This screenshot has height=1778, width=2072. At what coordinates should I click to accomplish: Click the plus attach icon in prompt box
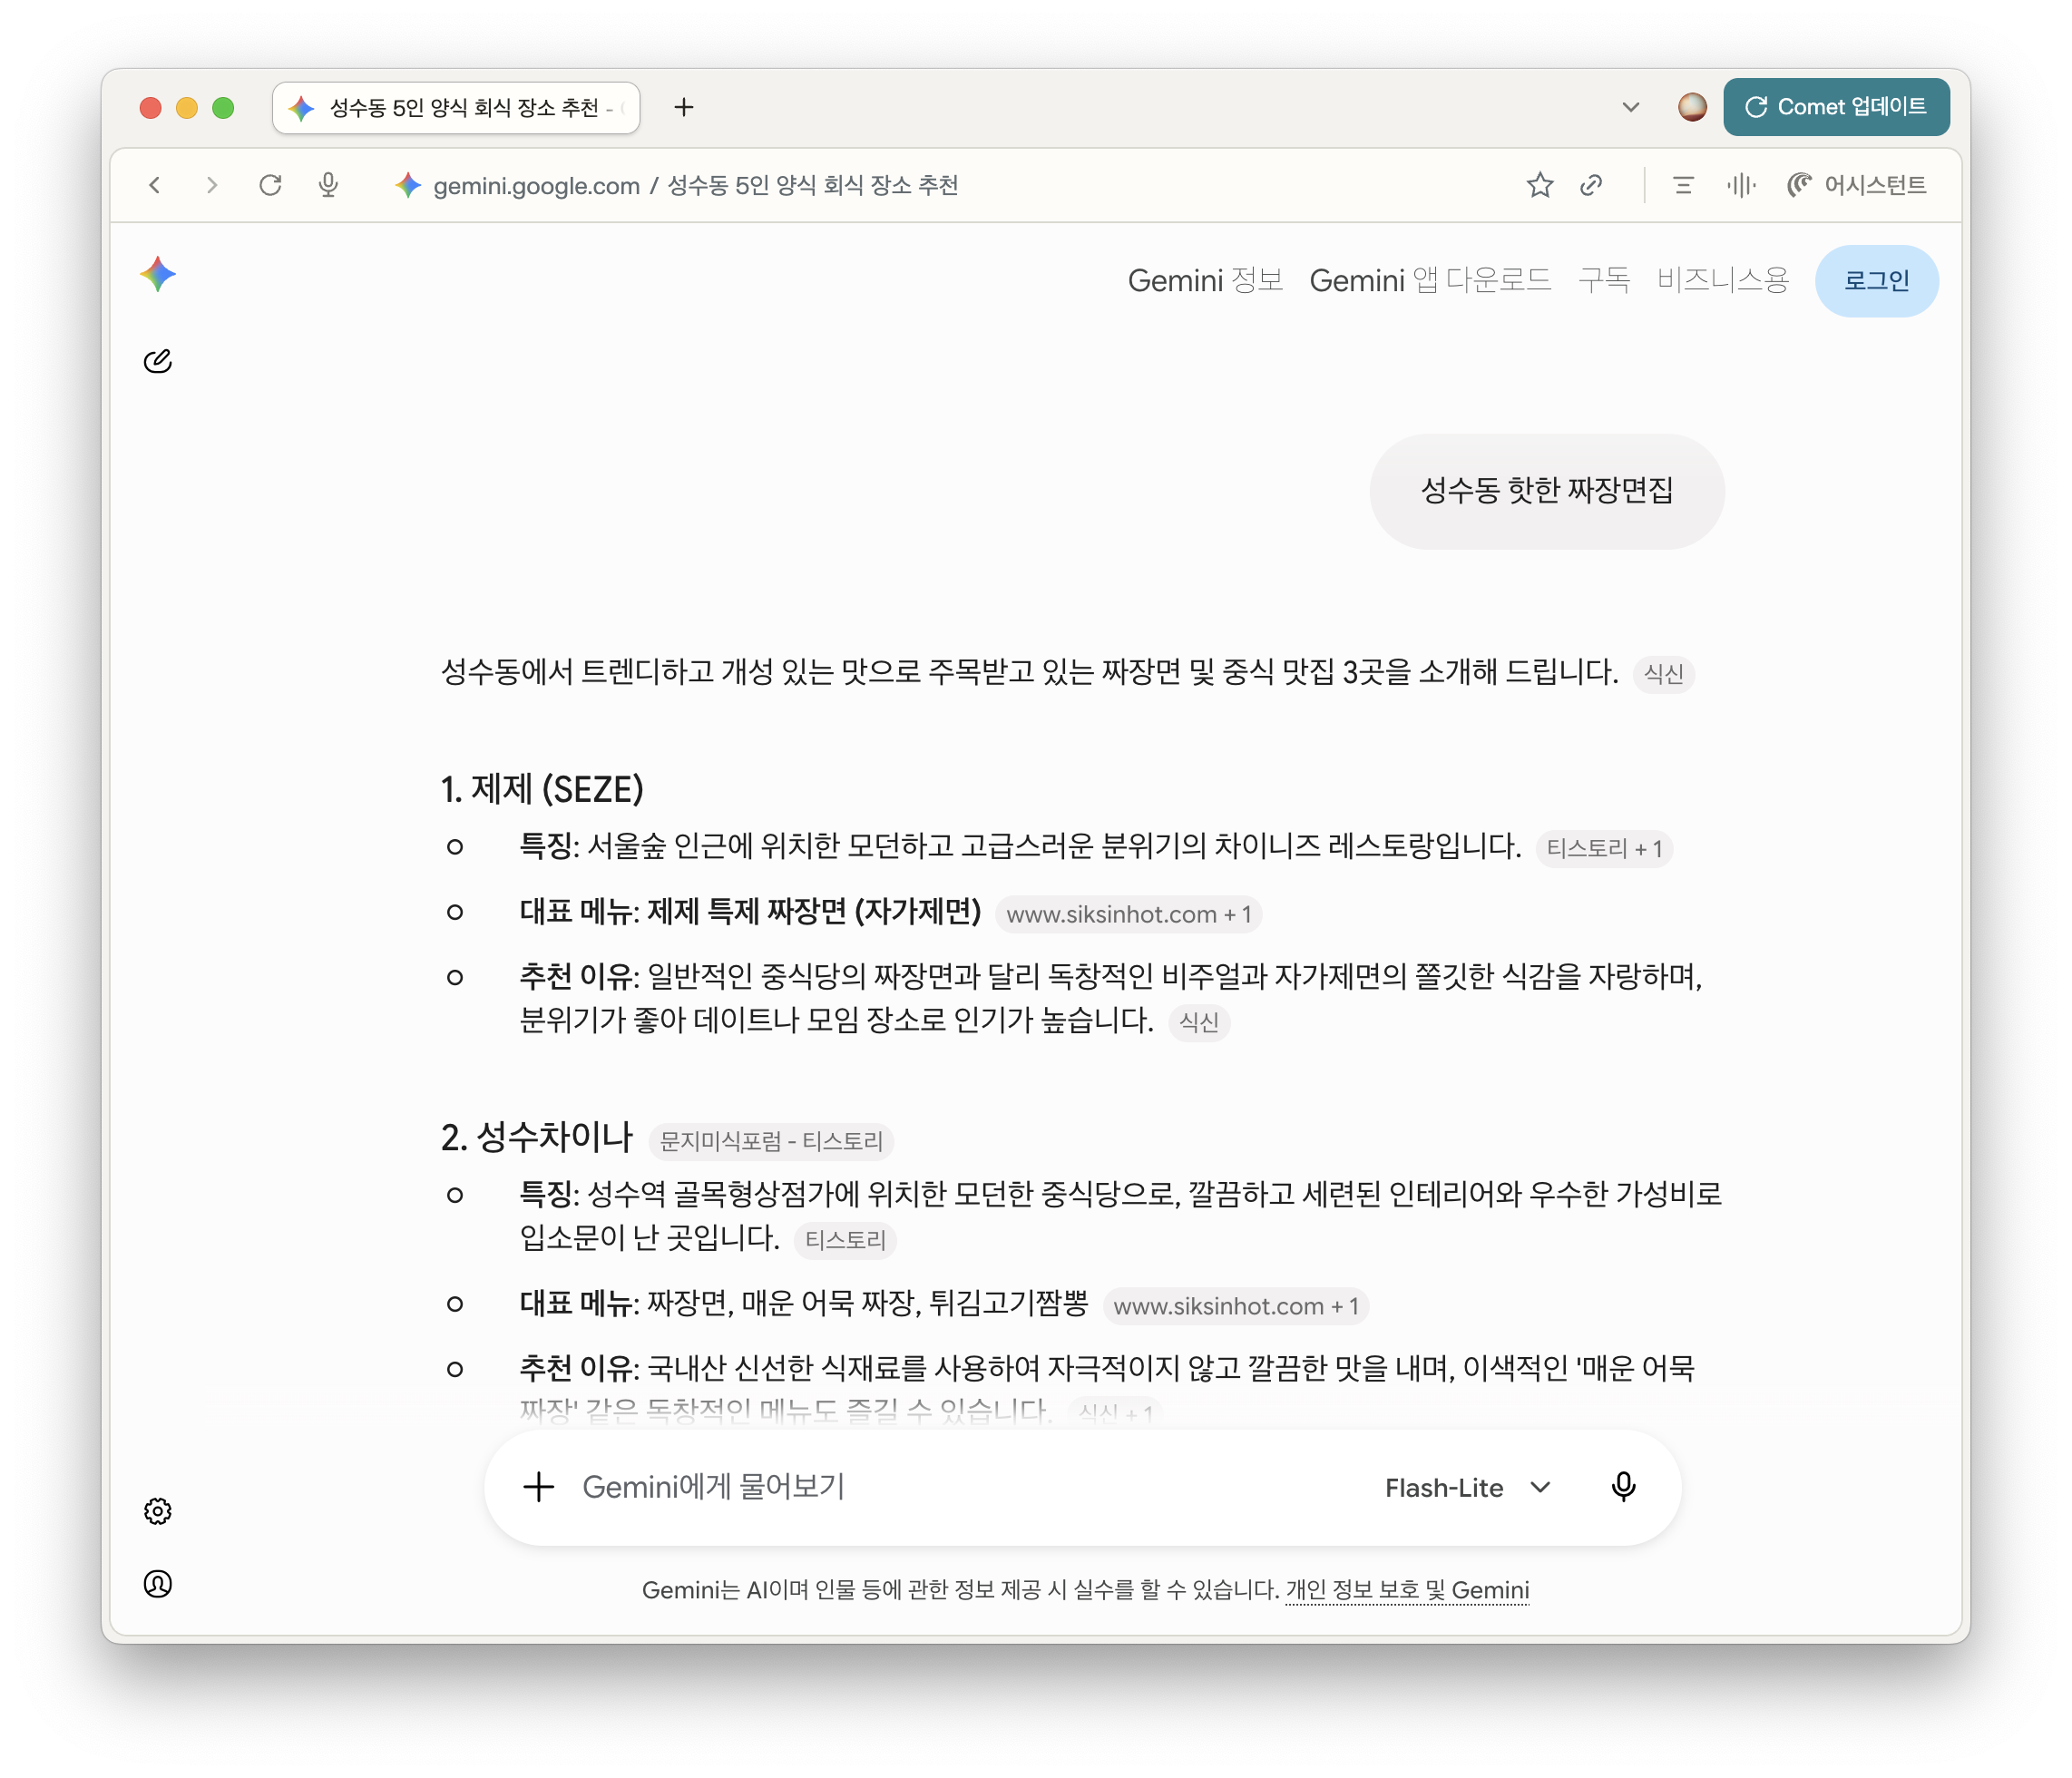click(x=539, y=1486)
